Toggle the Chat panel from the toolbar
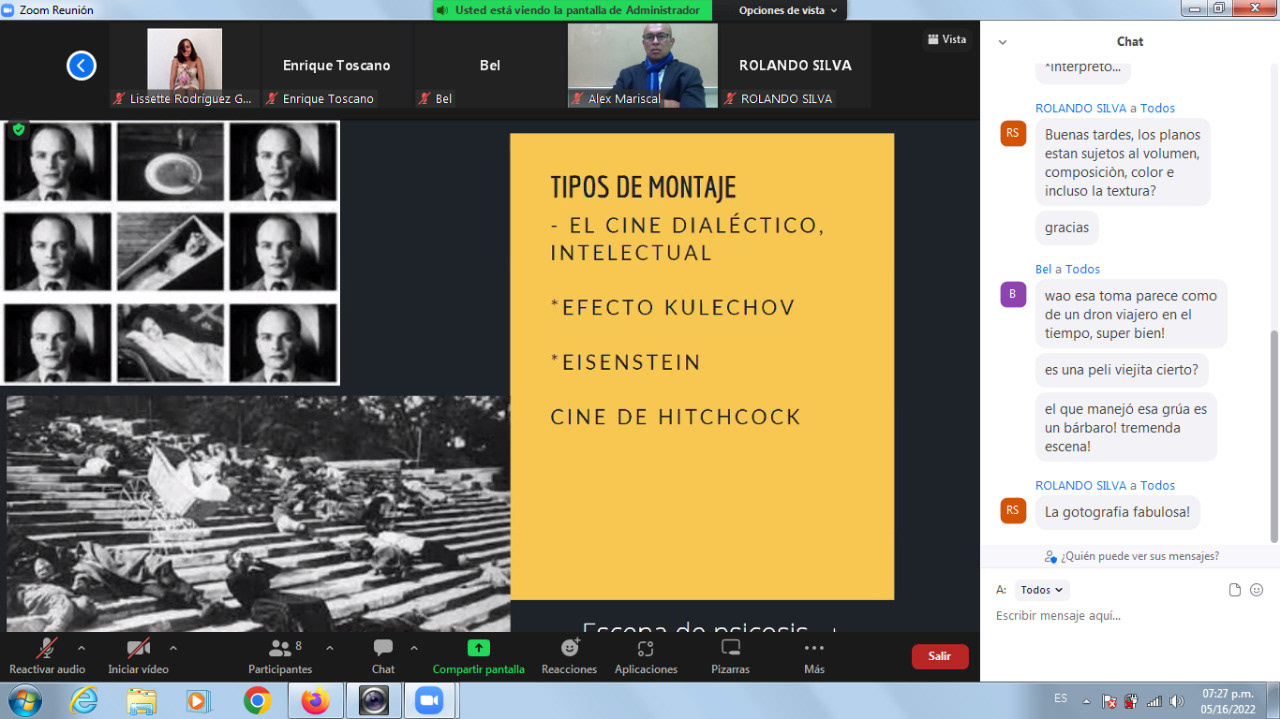This screenshot has width=1280, height=719. point(383,655)
